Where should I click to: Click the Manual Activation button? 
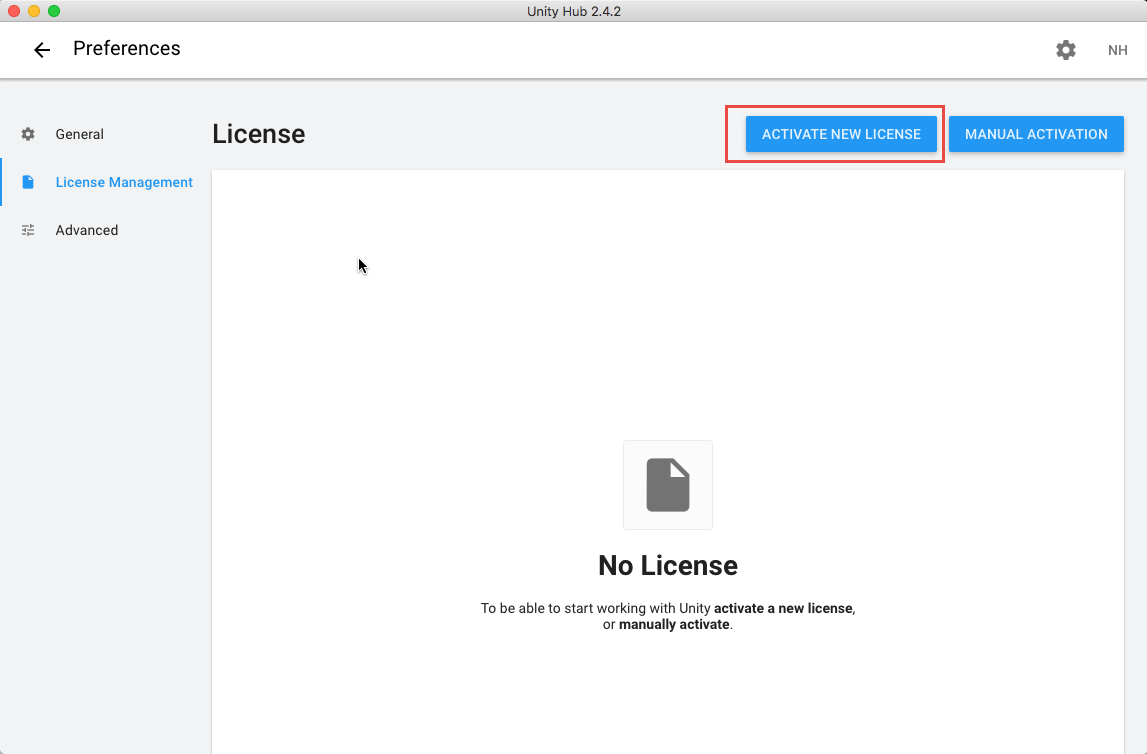click(x=1036, y=134)
